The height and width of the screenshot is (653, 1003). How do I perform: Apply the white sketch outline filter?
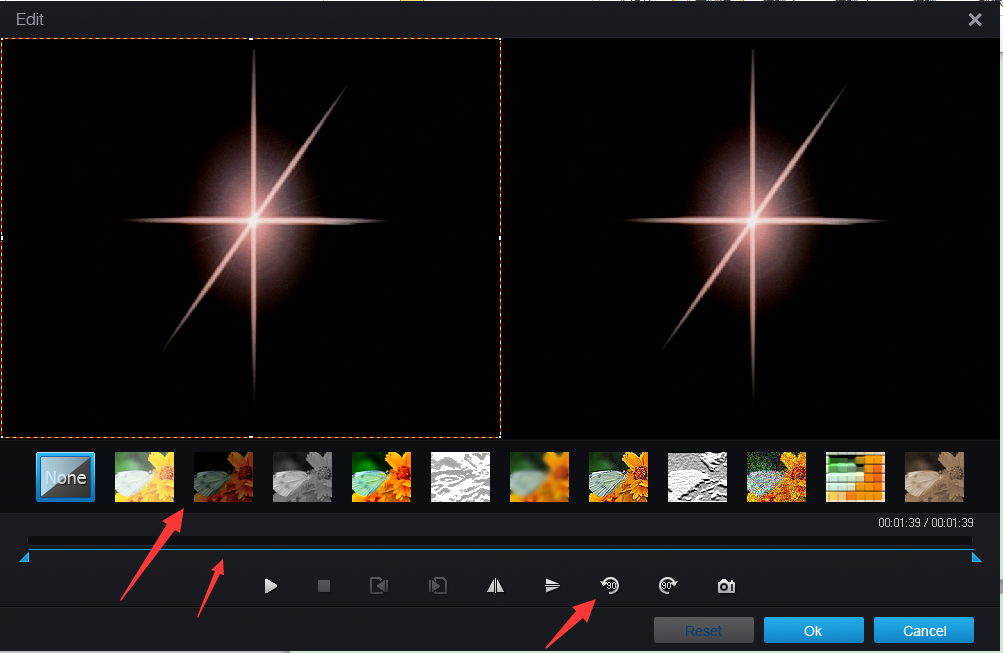[x=460, y=477]
